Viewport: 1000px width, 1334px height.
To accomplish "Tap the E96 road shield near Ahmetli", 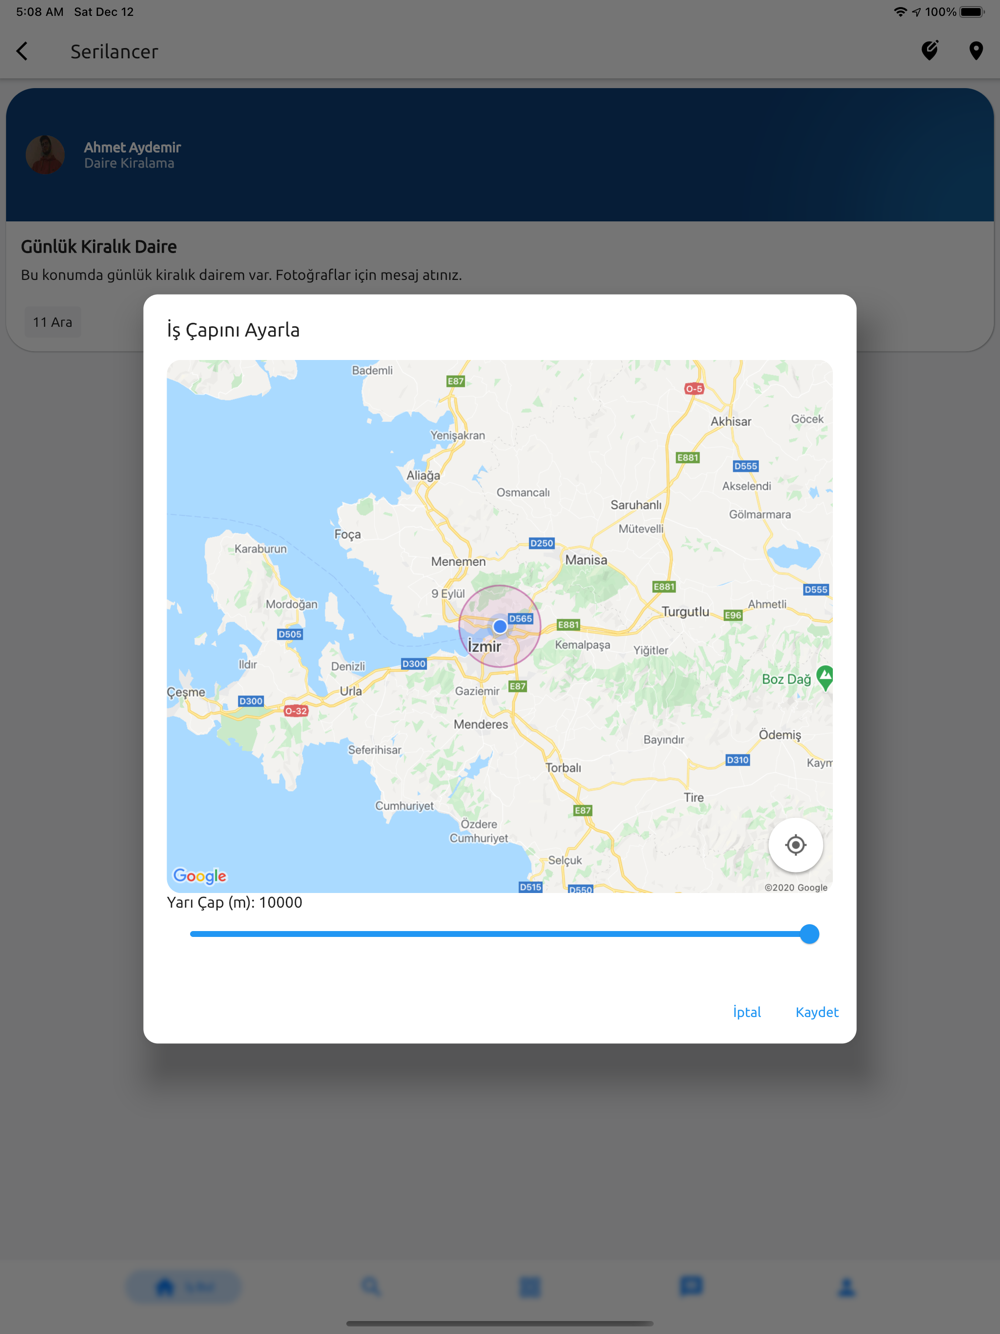I will point(733,615).
